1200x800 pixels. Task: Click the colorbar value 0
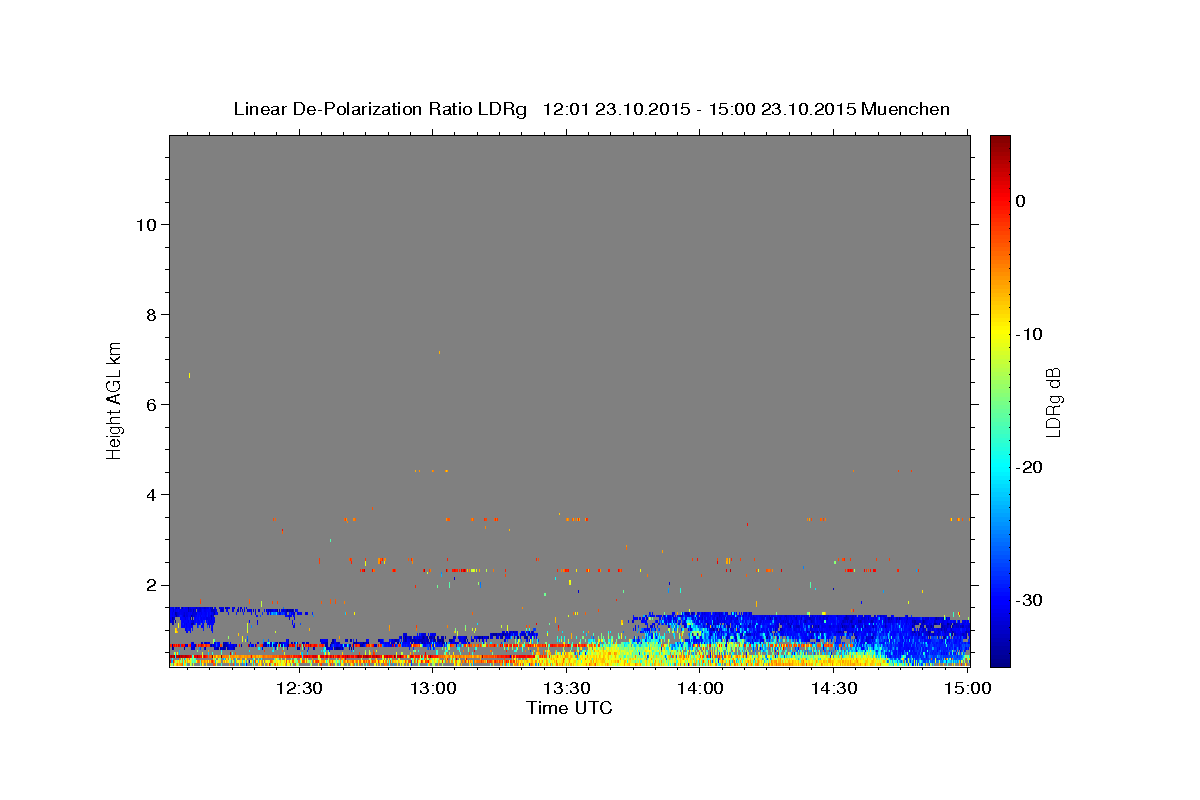(1021, 201)
